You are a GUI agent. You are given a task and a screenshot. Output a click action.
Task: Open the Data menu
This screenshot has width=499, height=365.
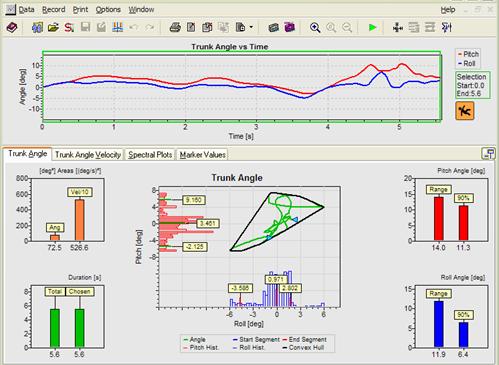(x=27, y=10)
